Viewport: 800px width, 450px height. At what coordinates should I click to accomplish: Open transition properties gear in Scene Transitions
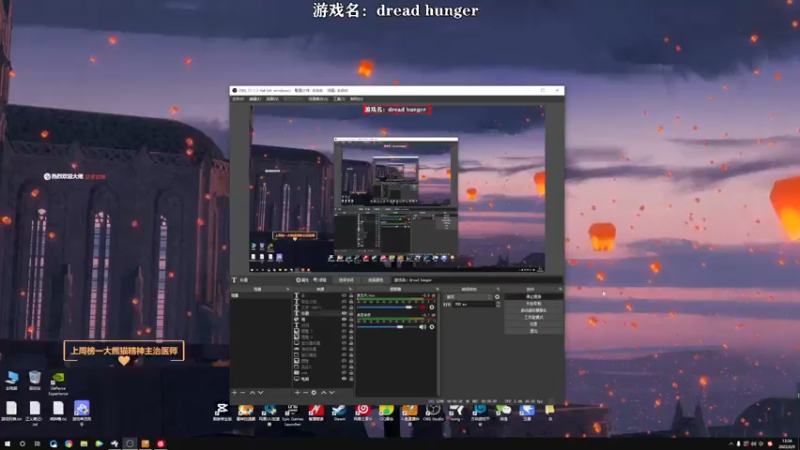click(497, 296)
